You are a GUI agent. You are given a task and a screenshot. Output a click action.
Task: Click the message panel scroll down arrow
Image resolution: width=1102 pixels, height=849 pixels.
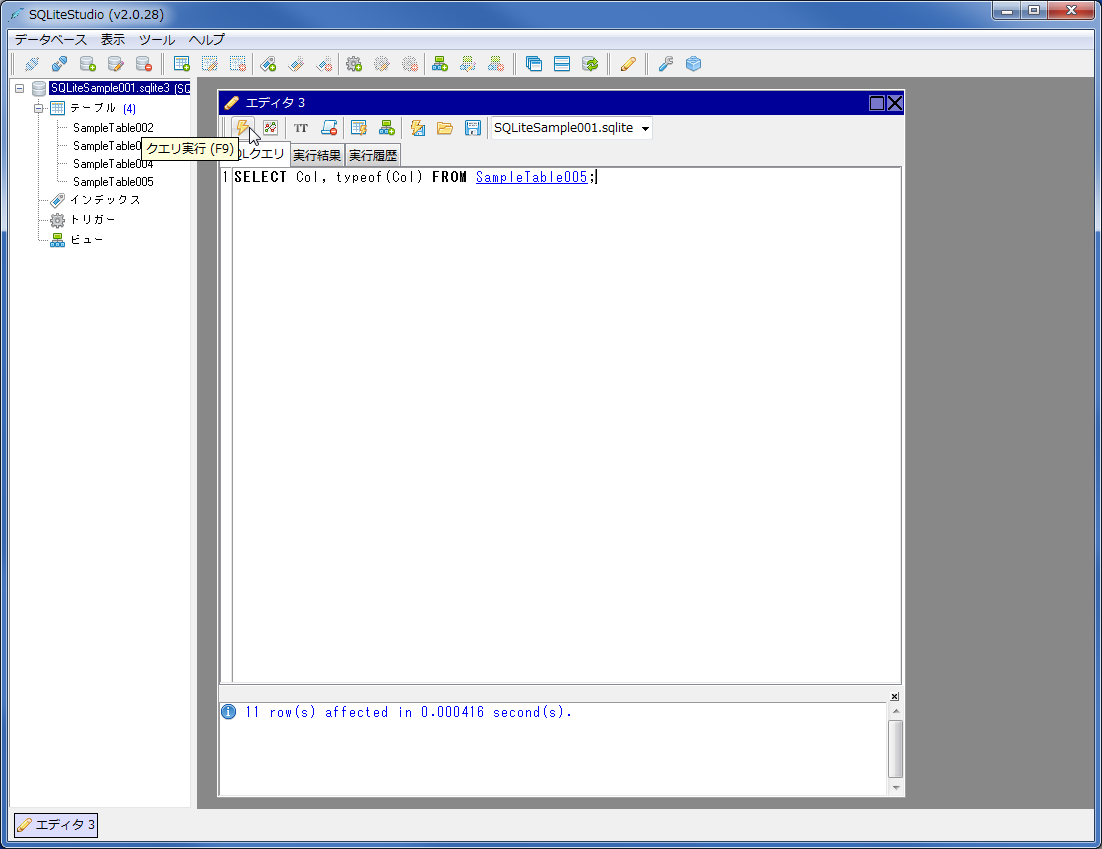[895, 788]
